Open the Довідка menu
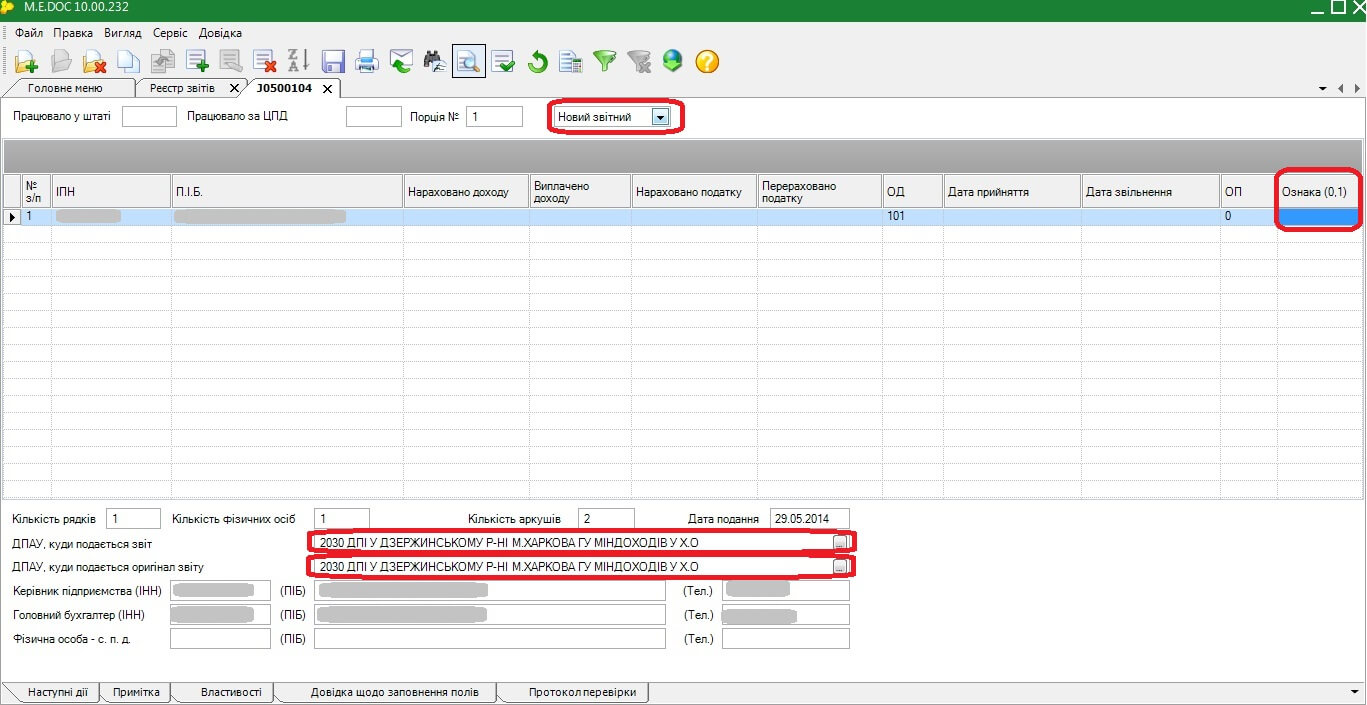1367x705 pixels. pyautogui.click(x=220, y=33)
